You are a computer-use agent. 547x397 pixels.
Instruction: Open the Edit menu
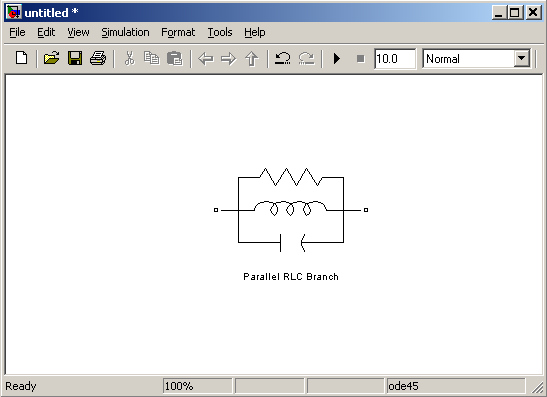pos(46,32)
